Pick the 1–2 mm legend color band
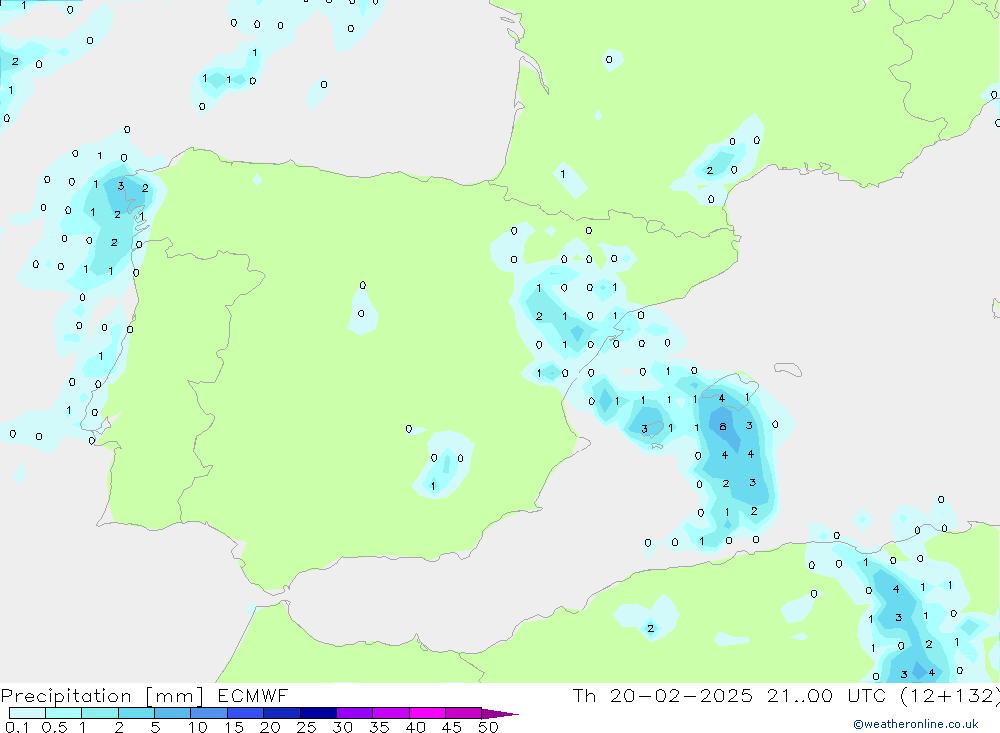 tap(100, 713)
